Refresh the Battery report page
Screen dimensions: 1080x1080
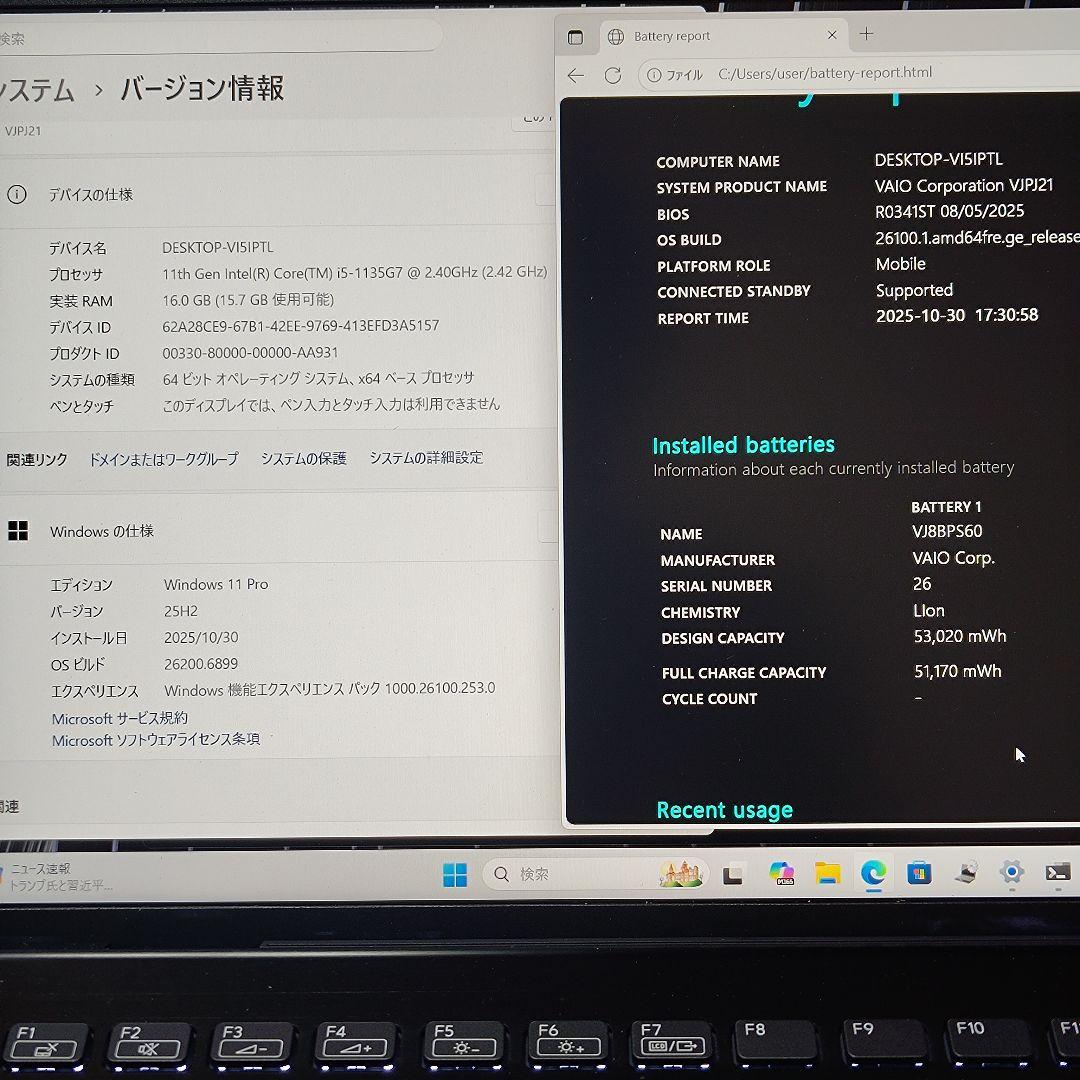(613, 74)
